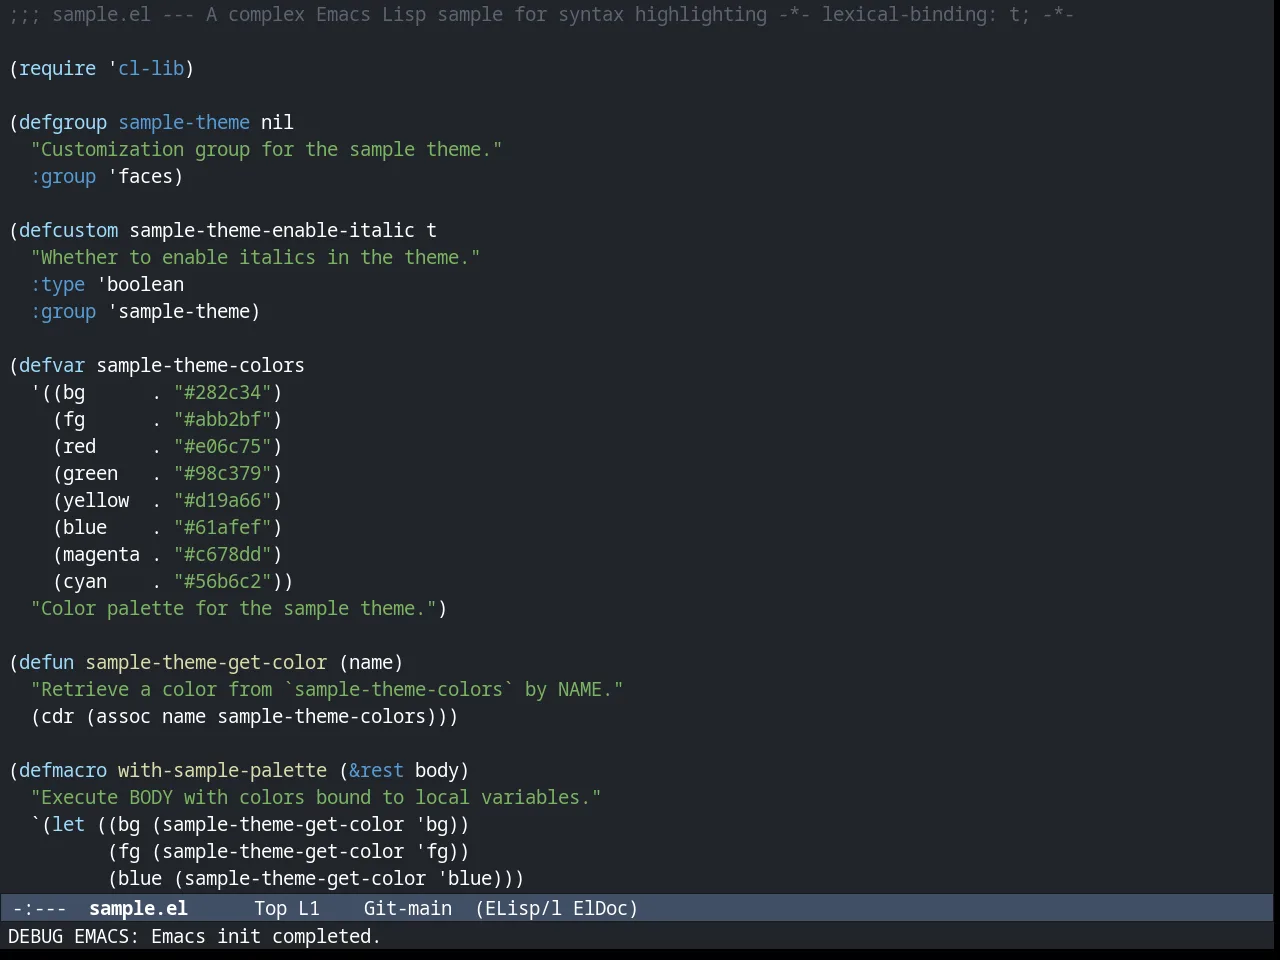Click the string "Execute BODY with colors bound to local variables."

pos(316,797)
